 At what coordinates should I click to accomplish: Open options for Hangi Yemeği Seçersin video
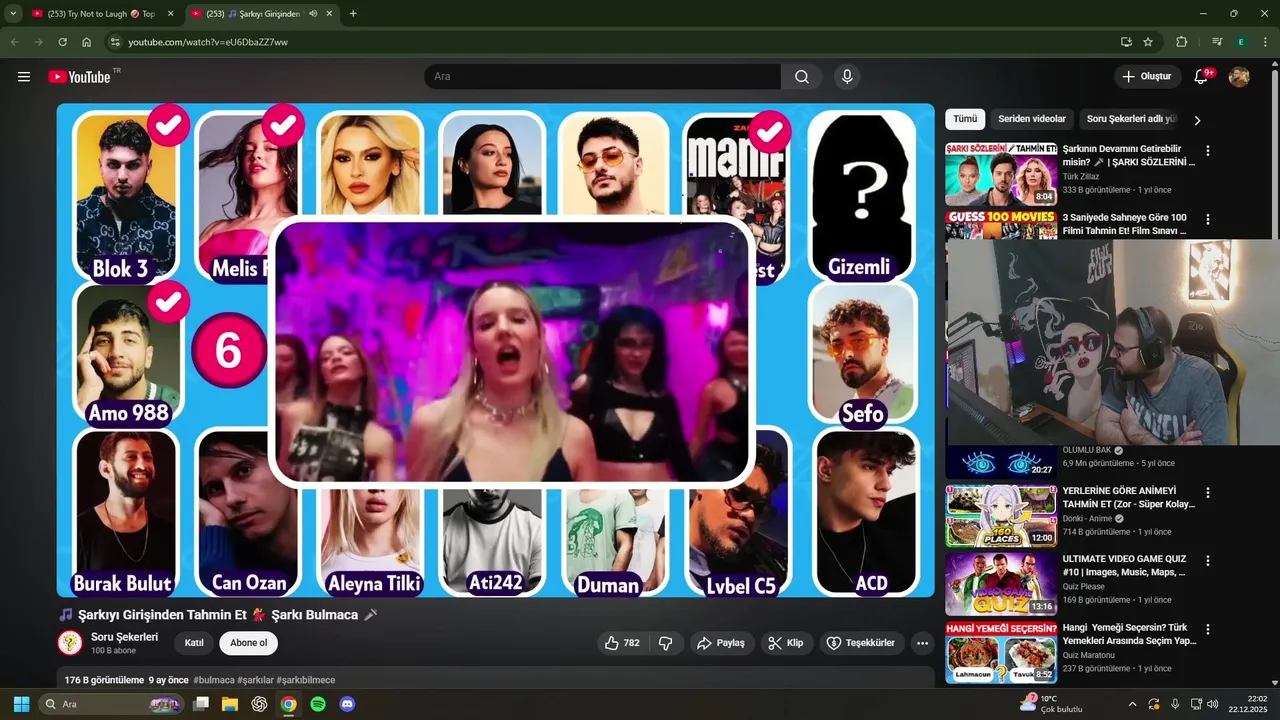point(1207,630)
